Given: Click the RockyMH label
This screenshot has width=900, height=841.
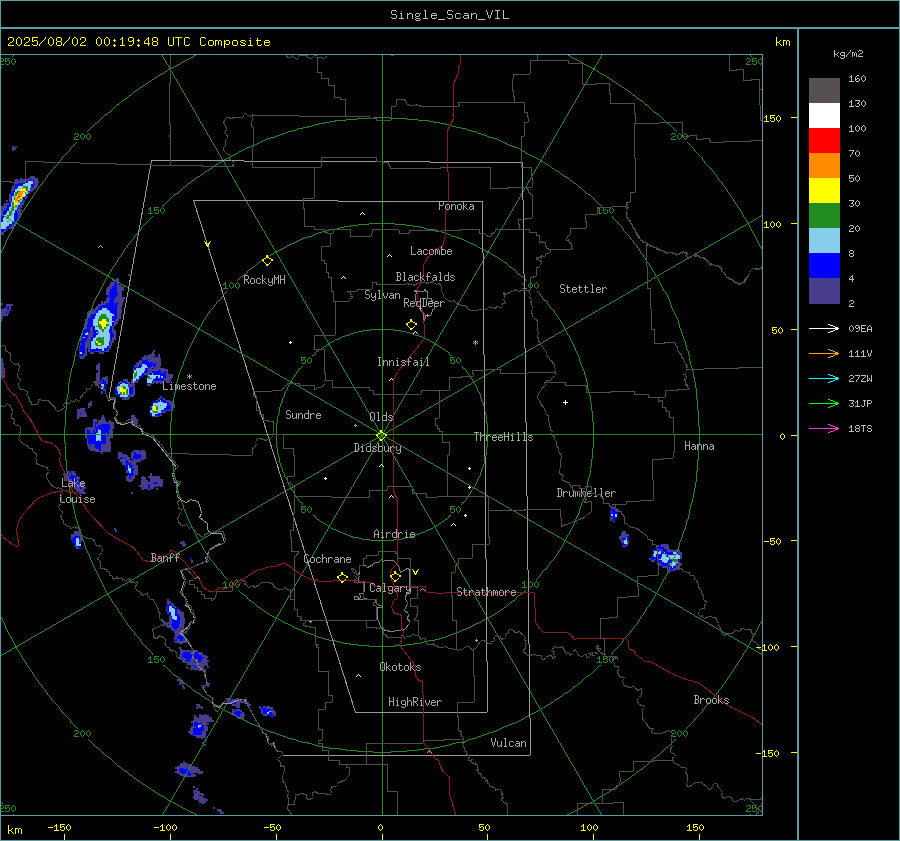Looking at the screenshot, I should click(x=264, y=280).
